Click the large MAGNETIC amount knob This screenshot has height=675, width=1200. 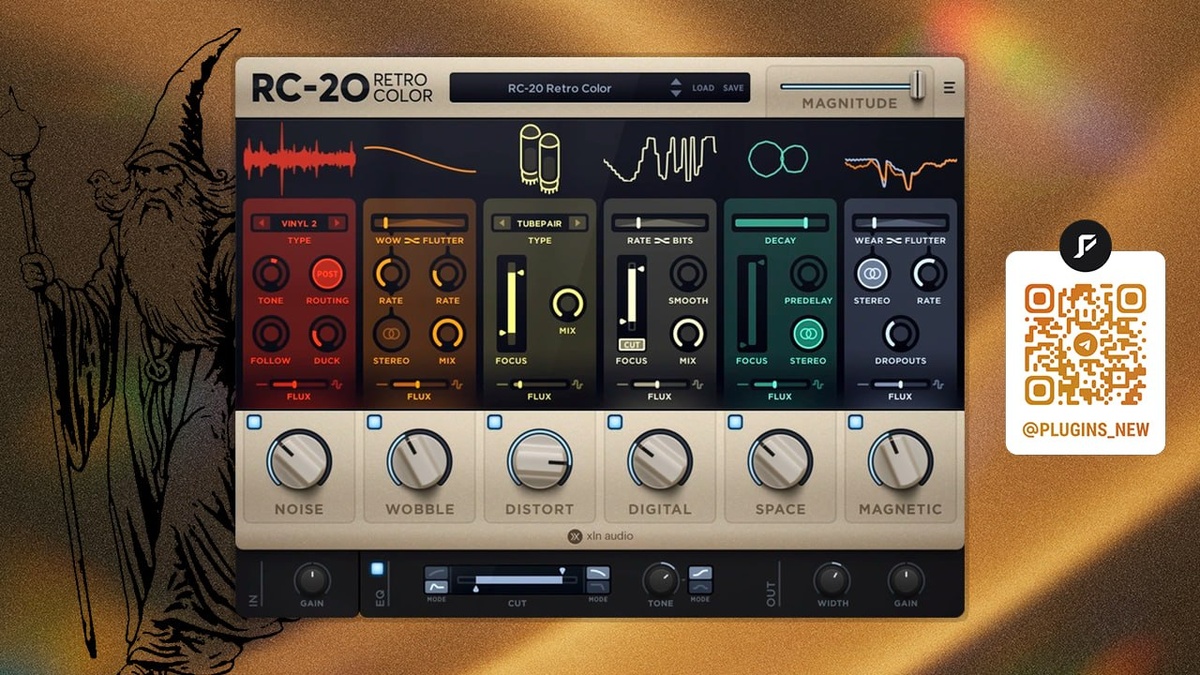900,460
